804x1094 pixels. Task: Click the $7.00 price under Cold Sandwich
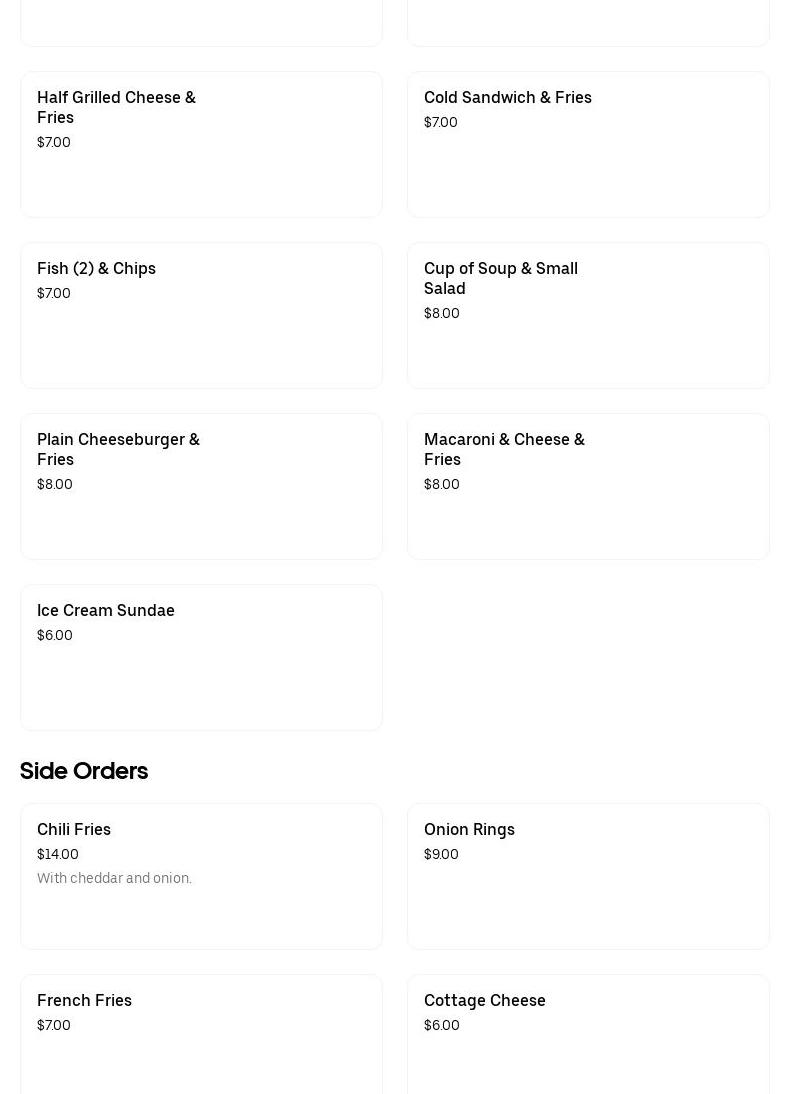coord(441,122)
